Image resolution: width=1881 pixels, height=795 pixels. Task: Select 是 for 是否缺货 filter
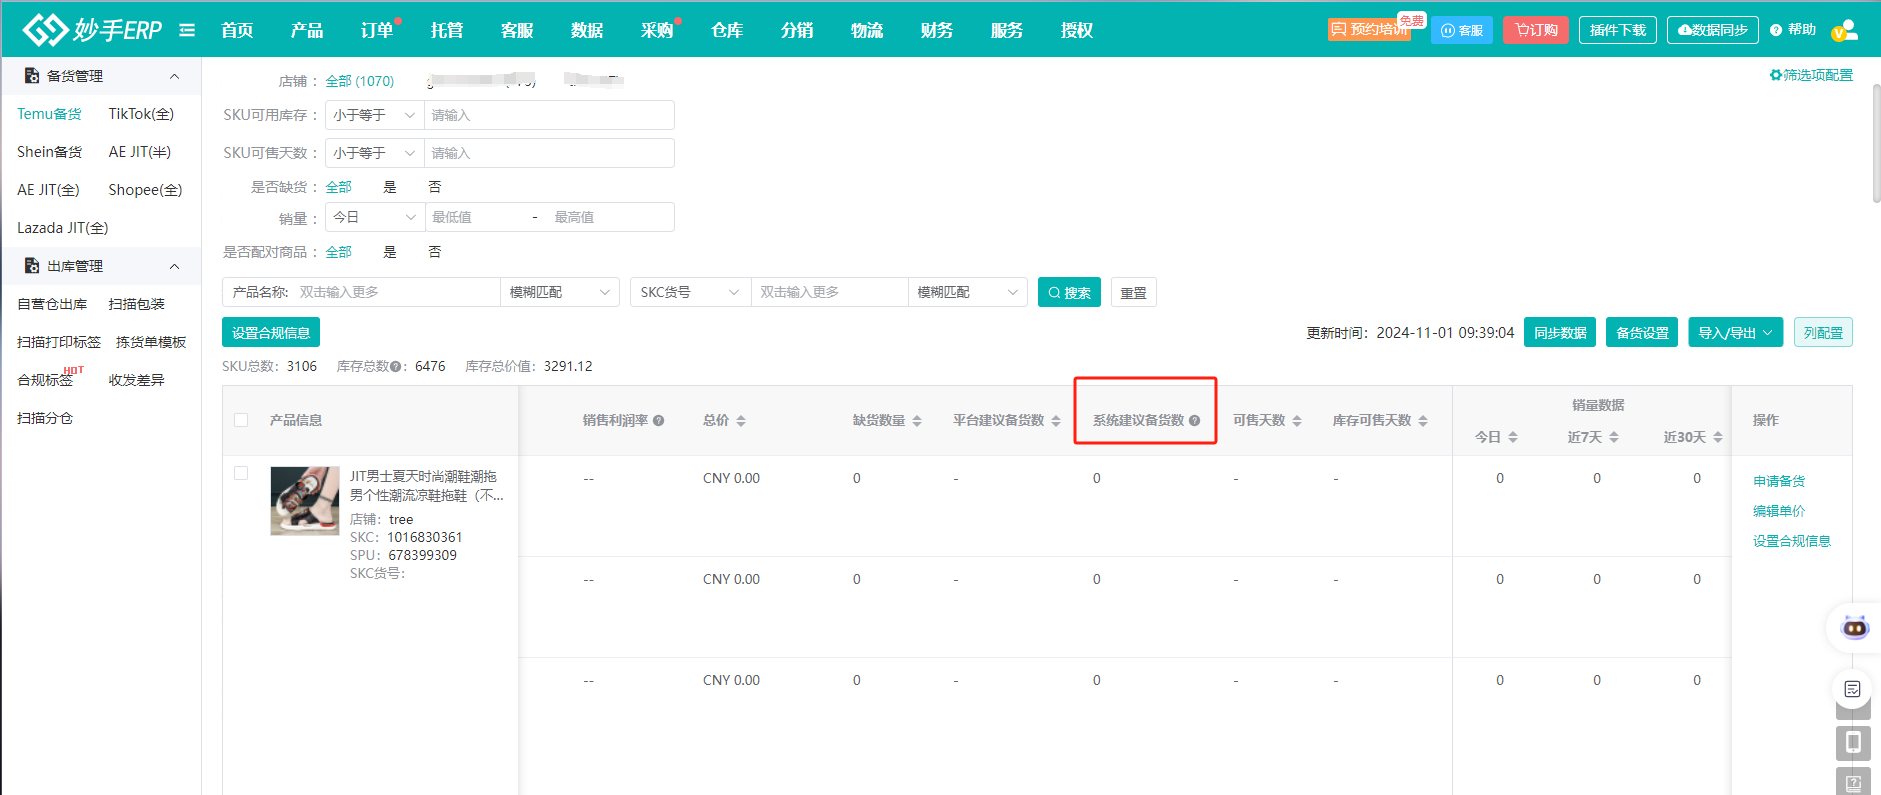(x=390, y=187)
